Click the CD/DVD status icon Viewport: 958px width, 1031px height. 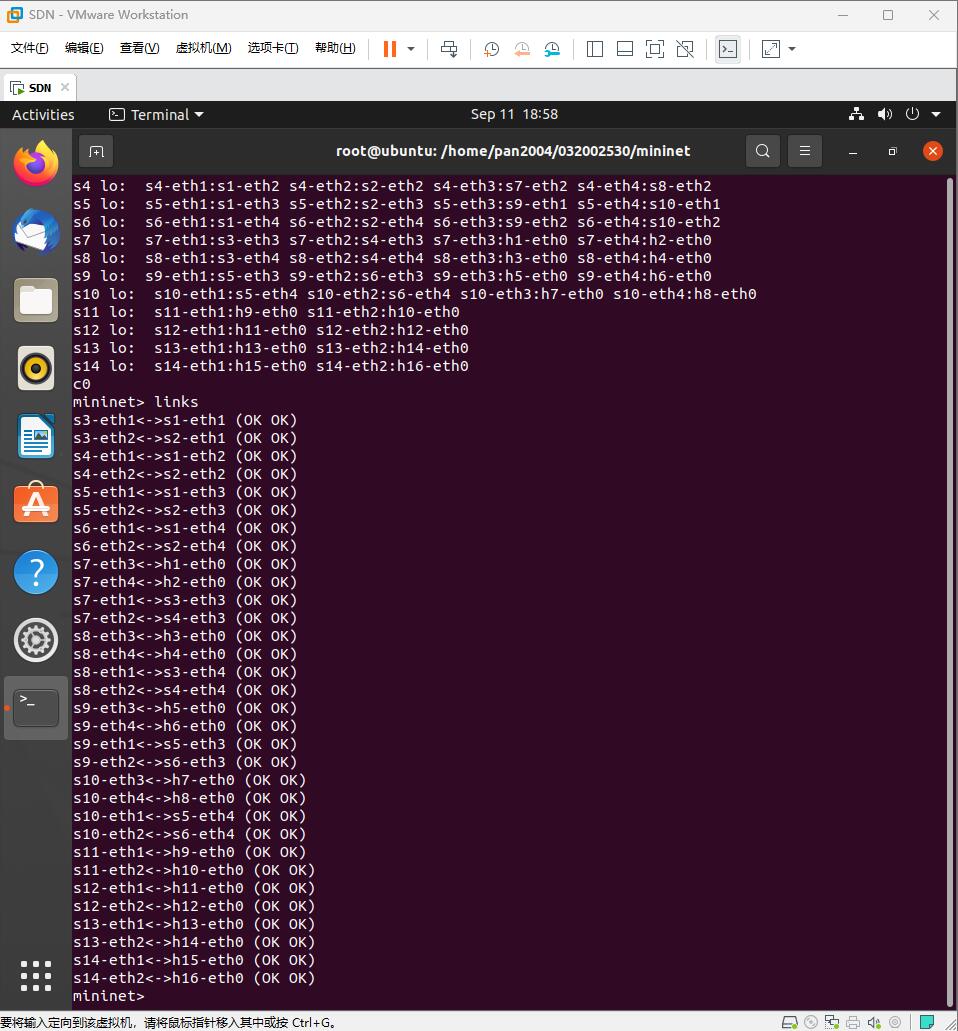click(x=811, y=1022)
